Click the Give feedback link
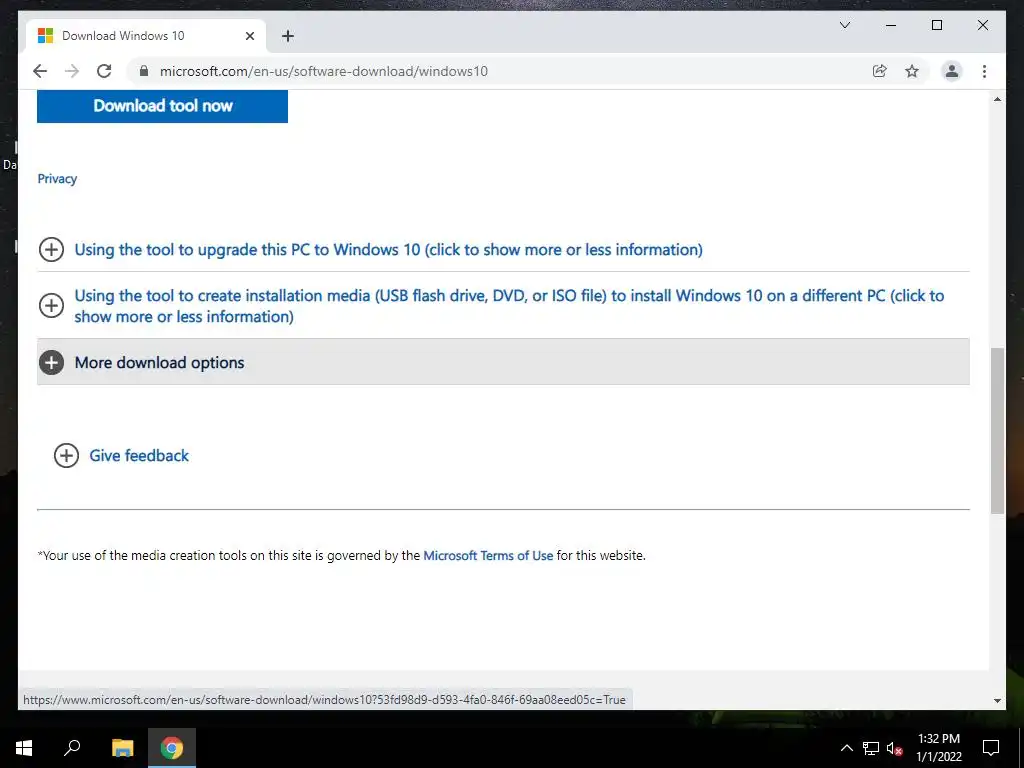1024x768 pixels. click(139, 456)
